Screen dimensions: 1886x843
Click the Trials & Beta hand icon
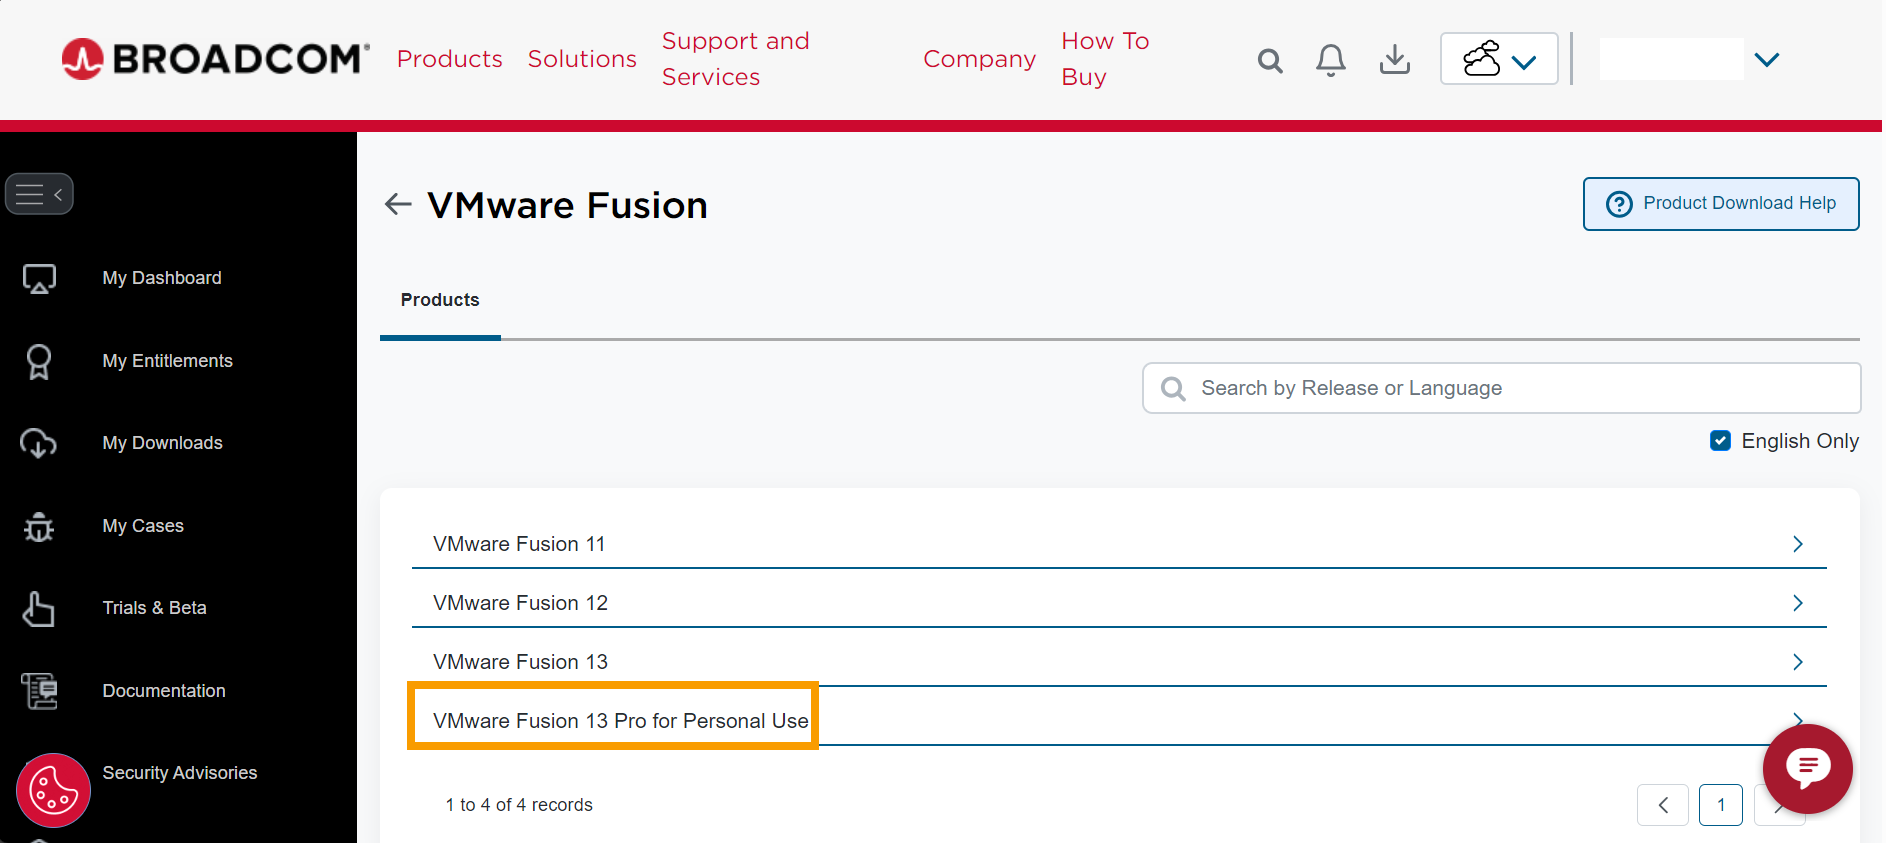point(38,608)
